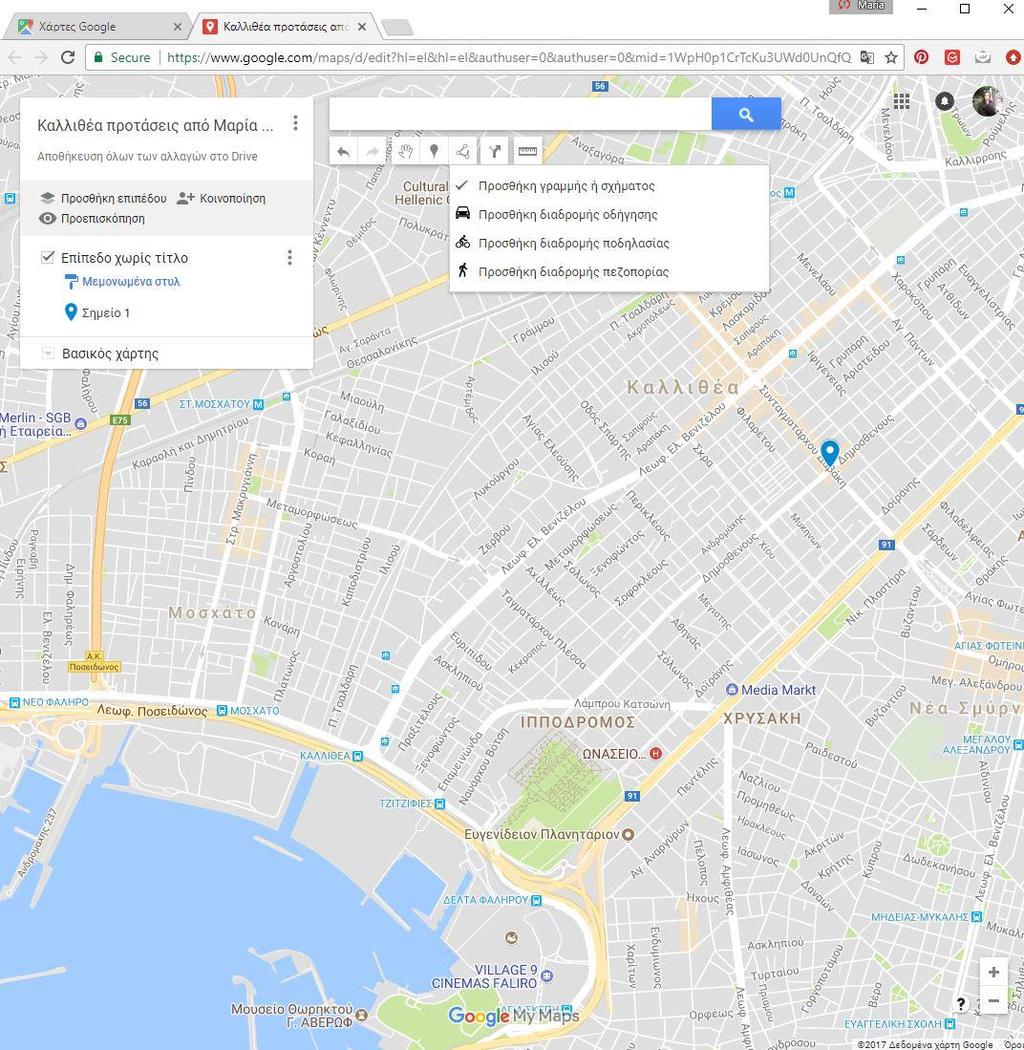Click Προσθήκη επιπέδου to add layer
The width and height of the screenshot is (1024, 1050).
point(104,198)
